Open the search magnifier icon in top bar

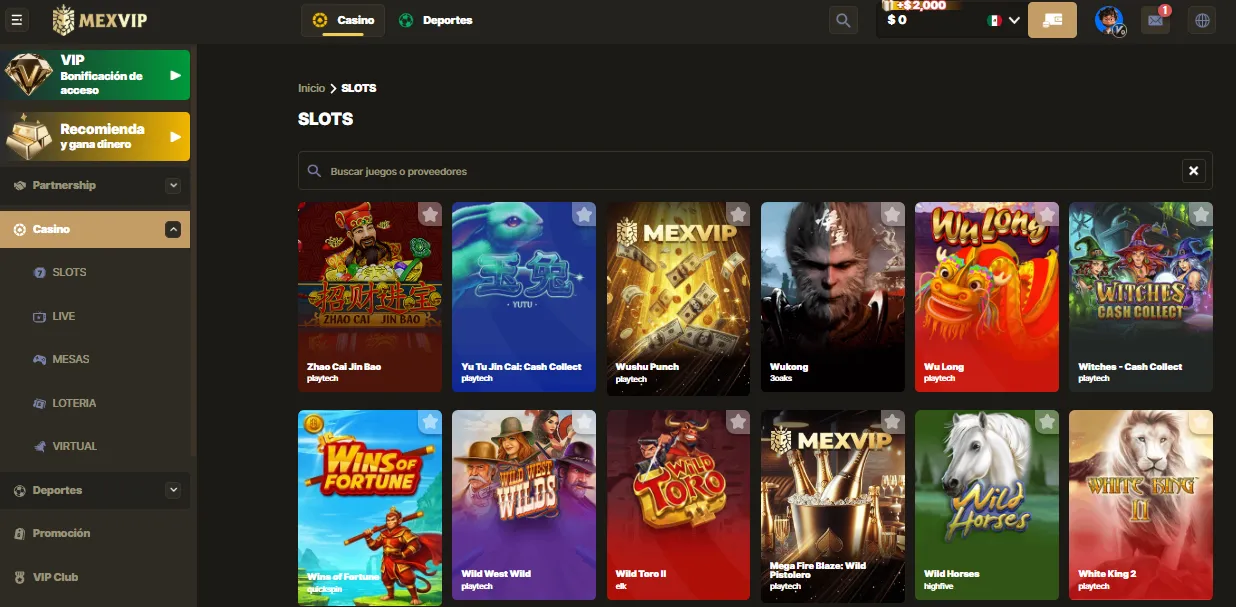pos(842,19)
